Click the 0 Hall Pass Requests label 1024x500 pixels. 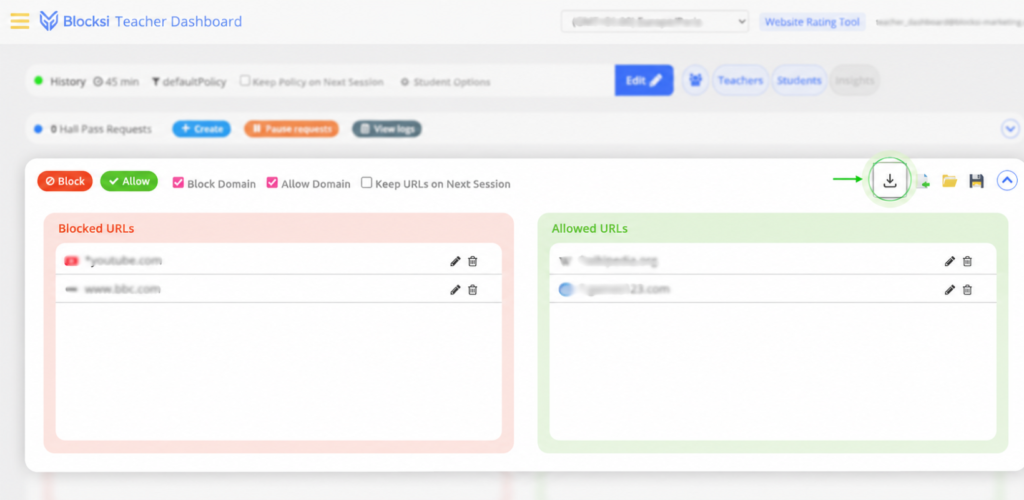point(101,129)
